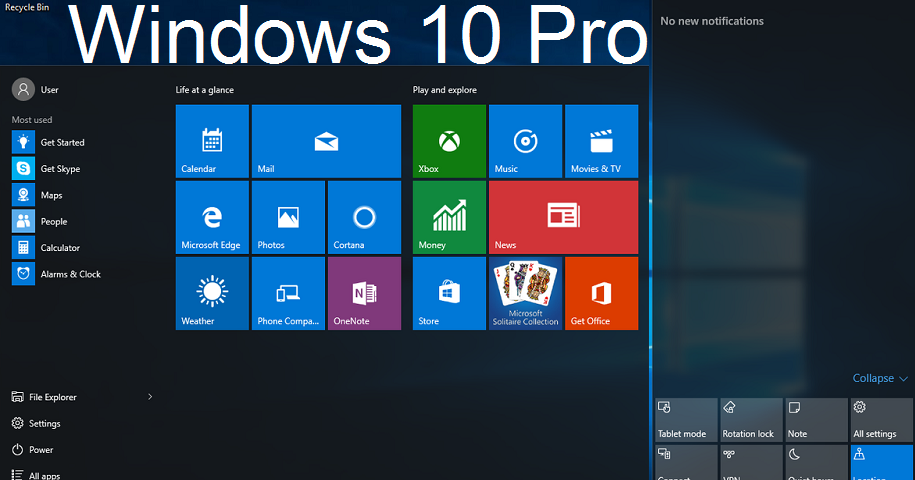Click the Most used heading
Viewport: 915px width, 480px height.
pyautogui.click(x=32, y=120)
